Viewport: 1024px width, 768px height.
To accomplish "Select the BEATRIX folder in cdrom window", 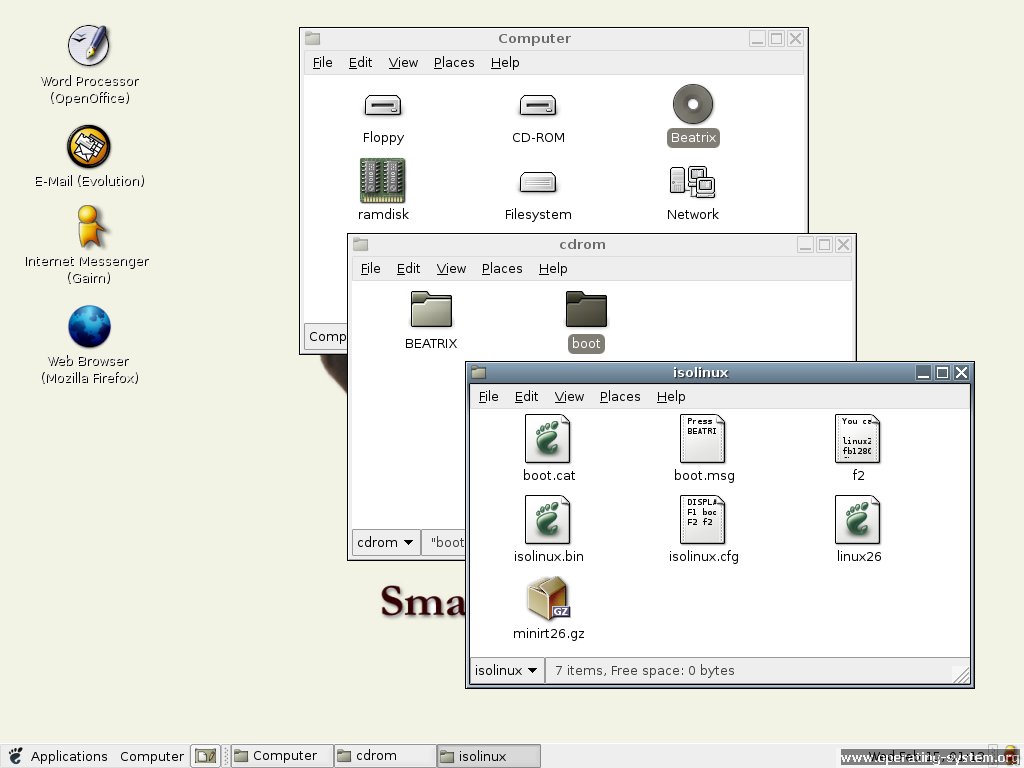I will (x=431, y=309).
